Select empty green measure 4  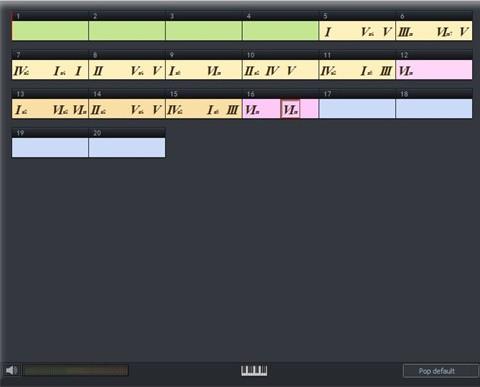point(280,31)
